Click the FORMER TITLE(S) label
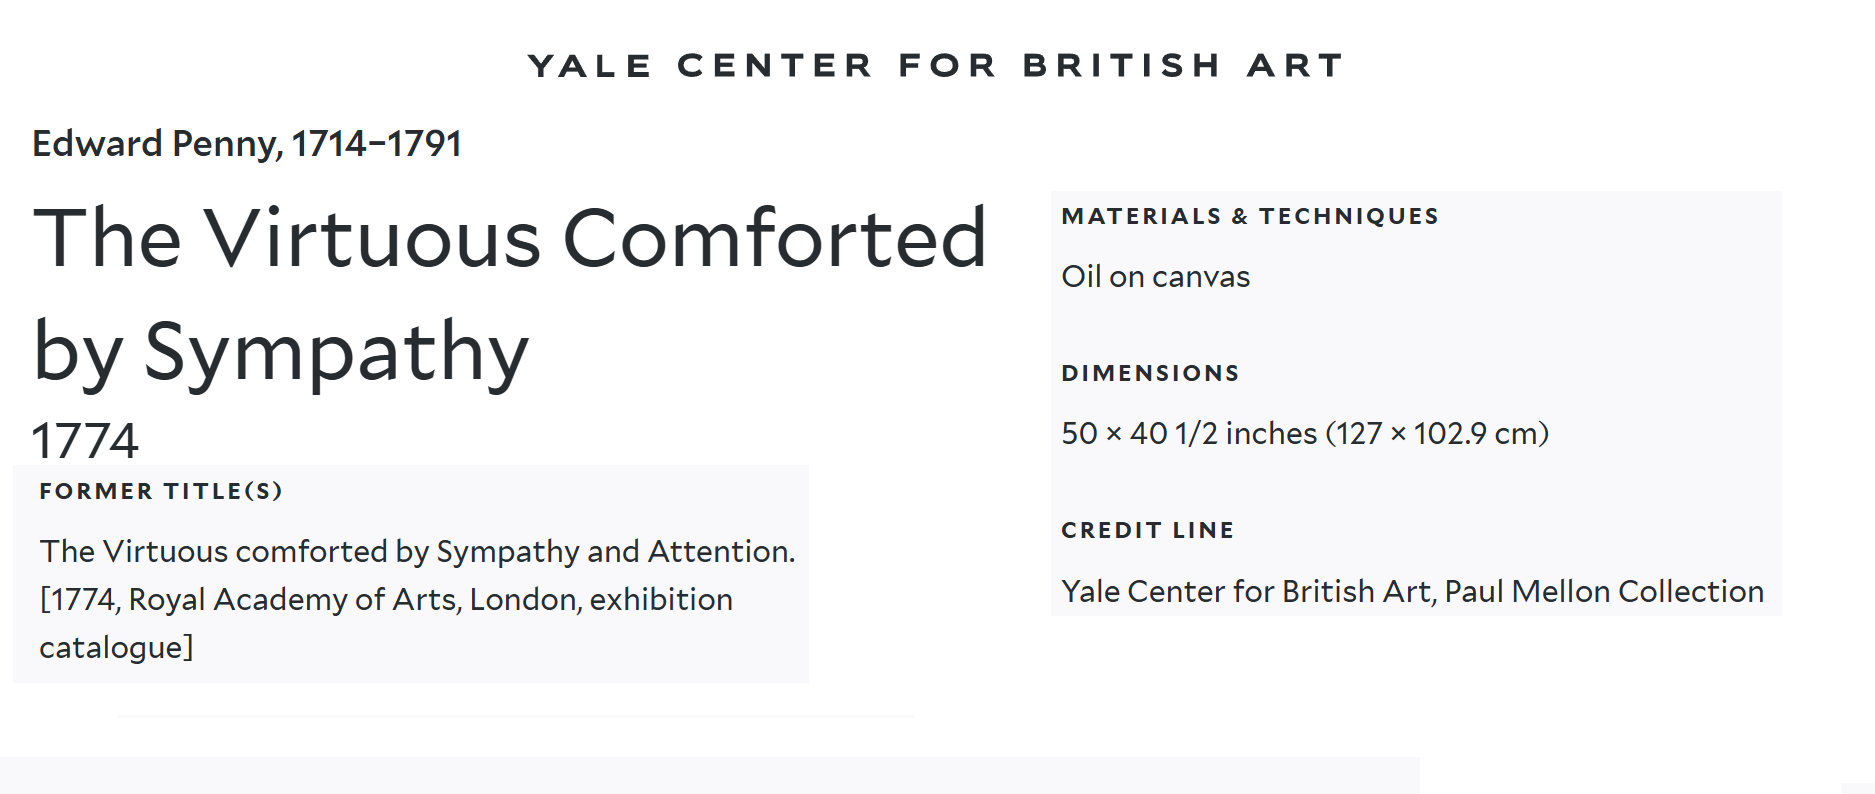Image resolution: width=1875 pixels, height=794 pixels. pos(161,491)
